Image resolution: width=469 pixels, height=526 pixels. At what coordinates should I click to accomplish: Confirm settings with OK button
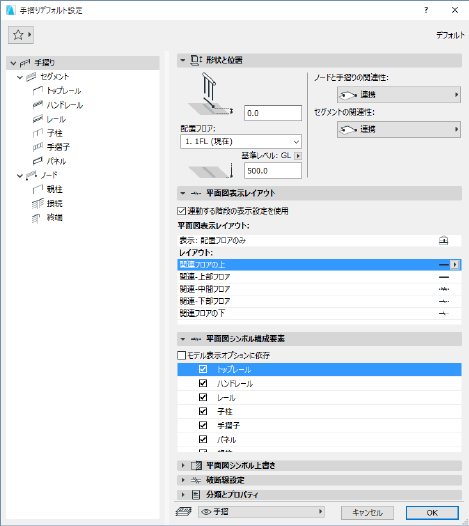[432, 513]
